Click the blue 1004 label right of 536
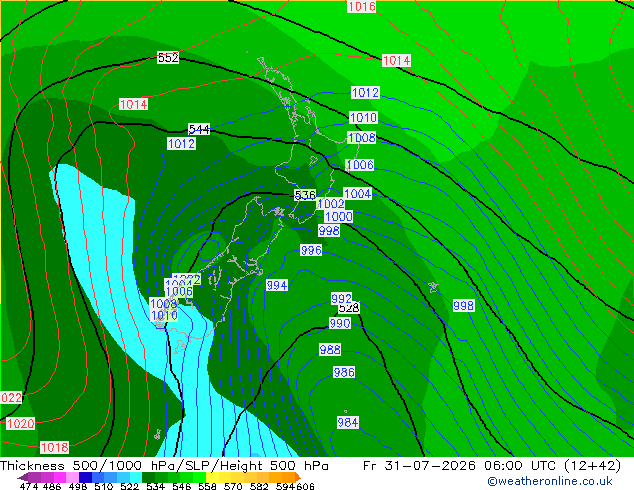Image resolution: width=634 pixels, height=490 pixels. click(357, 194)
